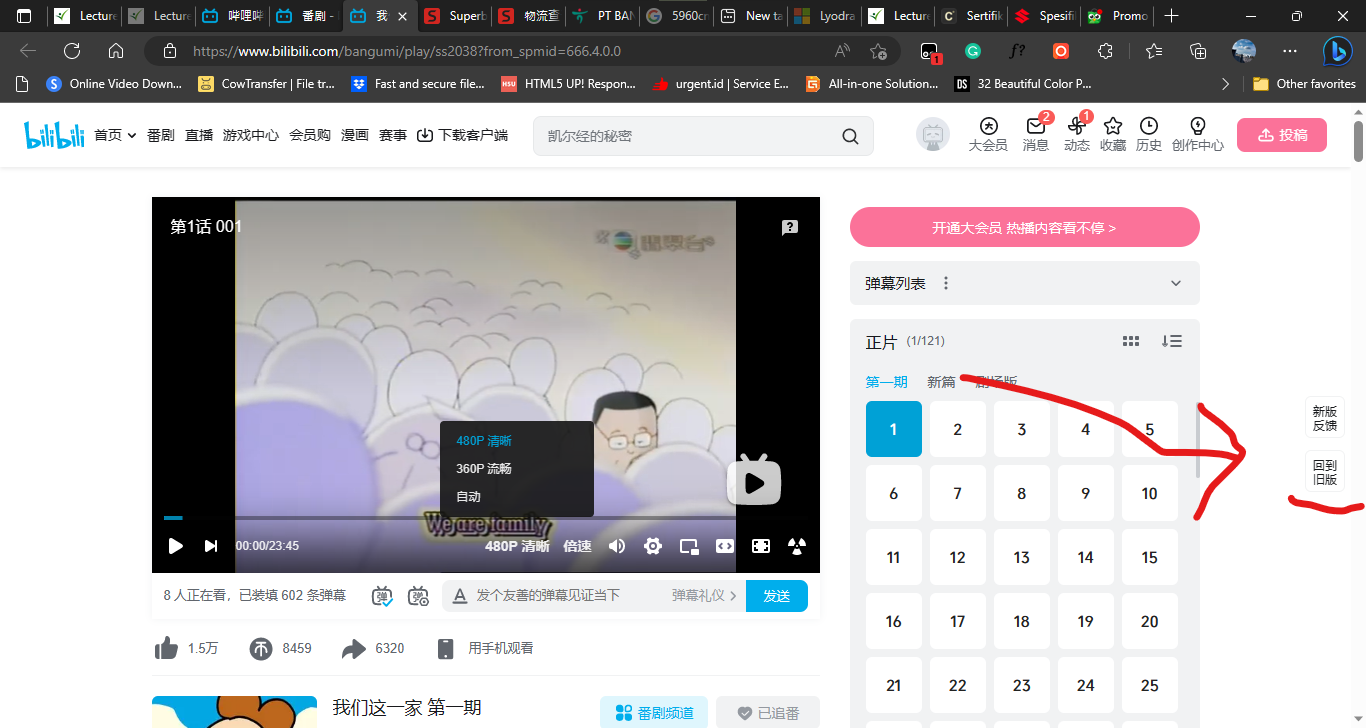The width and height of the screenshot is (1366, 728).
Task: Seek on the video progress bar
Action: pyautogui.click(x=486, y=518)
